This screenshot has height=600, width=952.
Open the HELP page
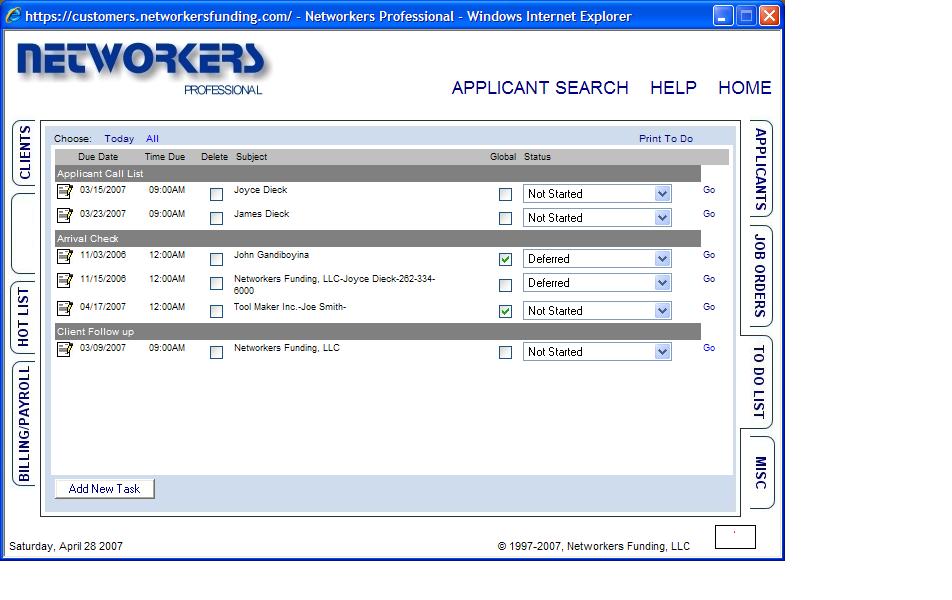673,88
